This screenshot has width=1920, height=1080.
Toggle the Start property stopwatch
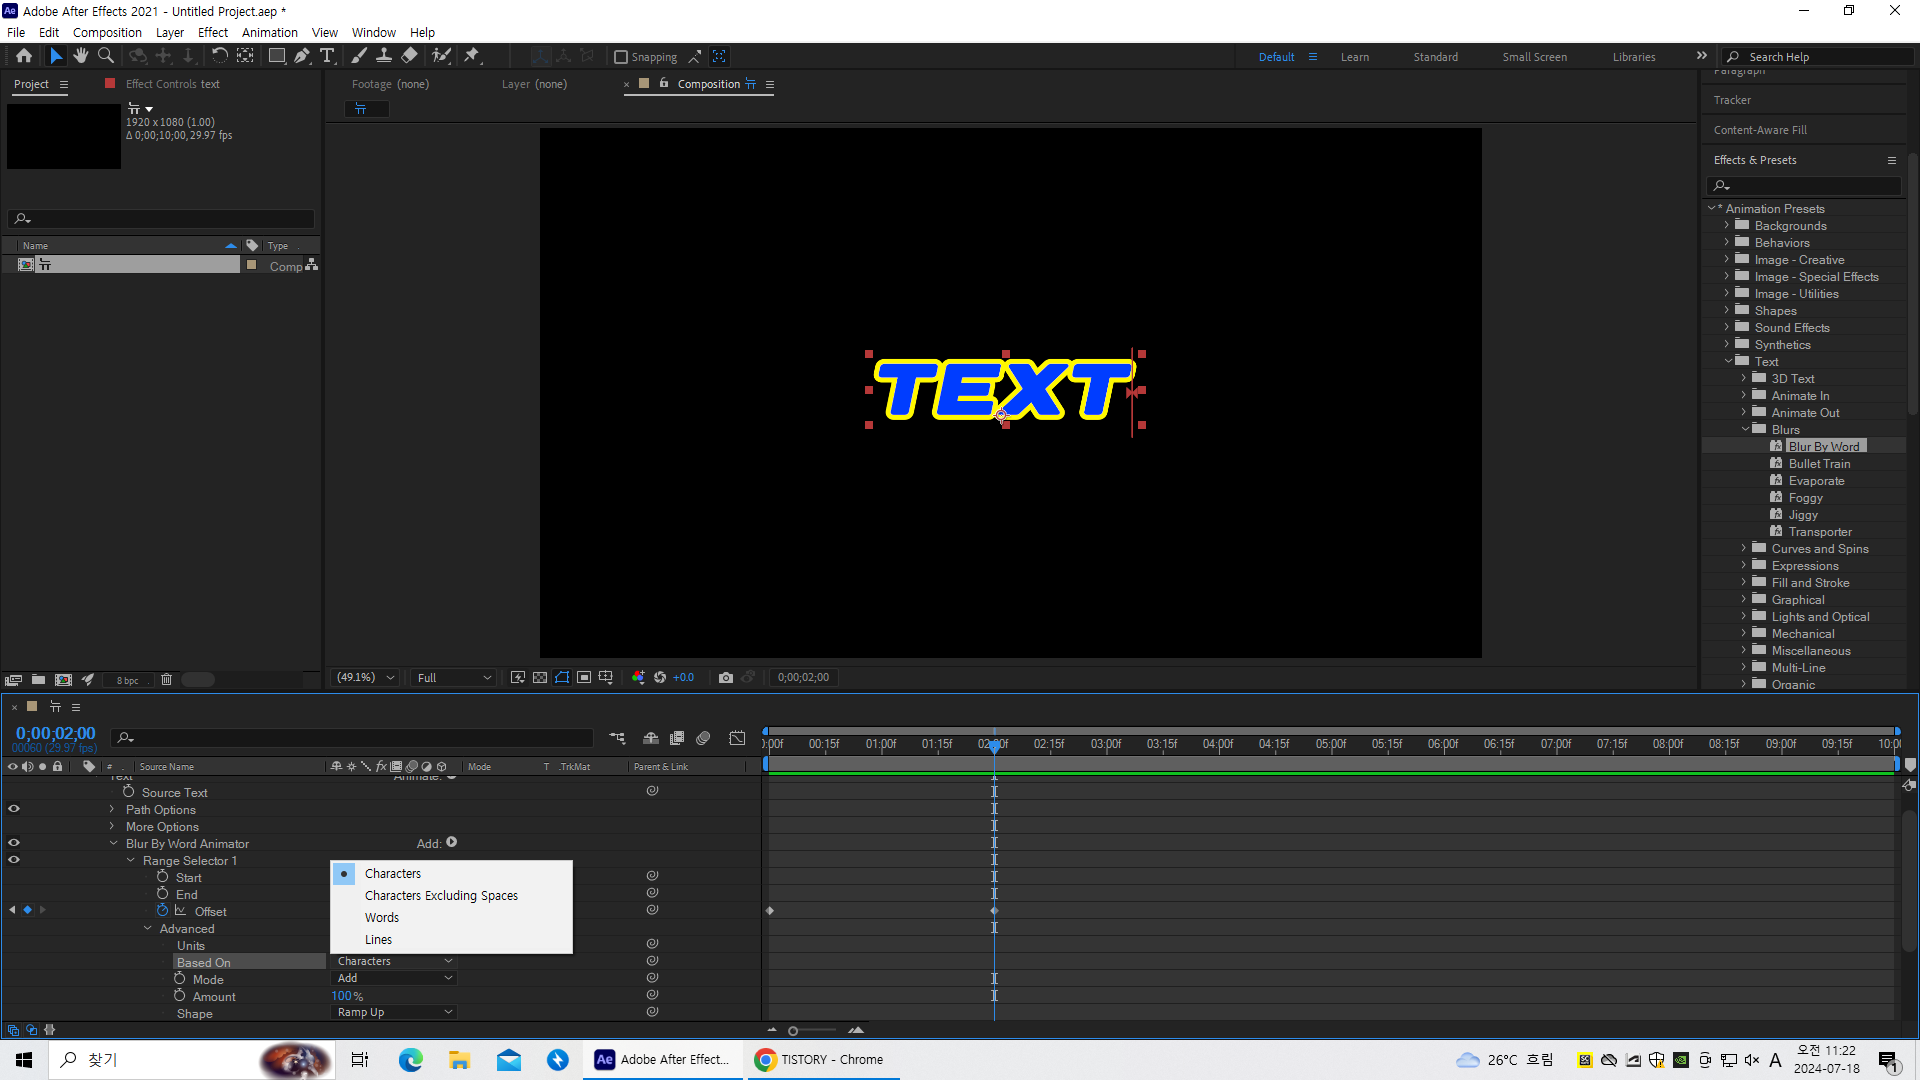click(x=163, y=877)
